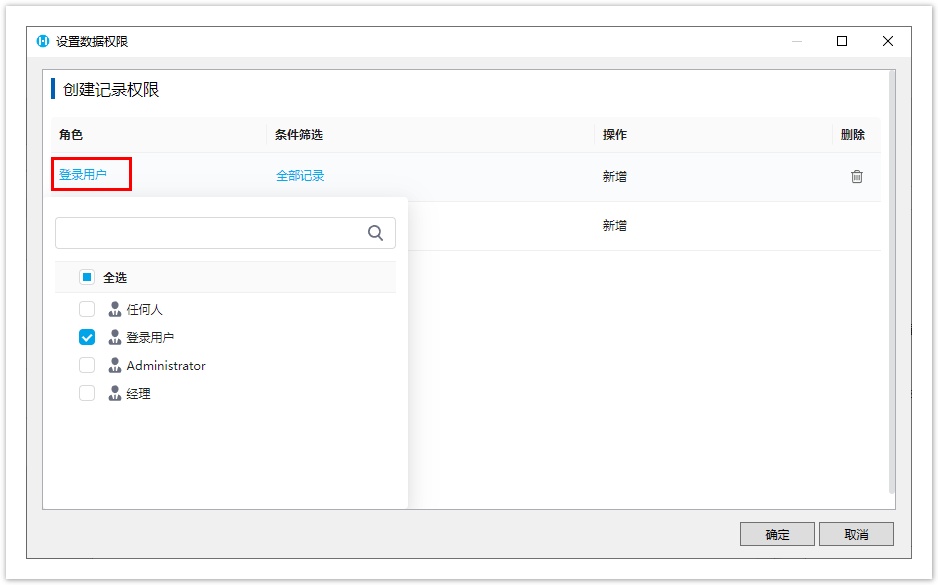The image size is (938, 585).
Task: Toggle the 全选 select-all checkbox
Action: point(87,278)
